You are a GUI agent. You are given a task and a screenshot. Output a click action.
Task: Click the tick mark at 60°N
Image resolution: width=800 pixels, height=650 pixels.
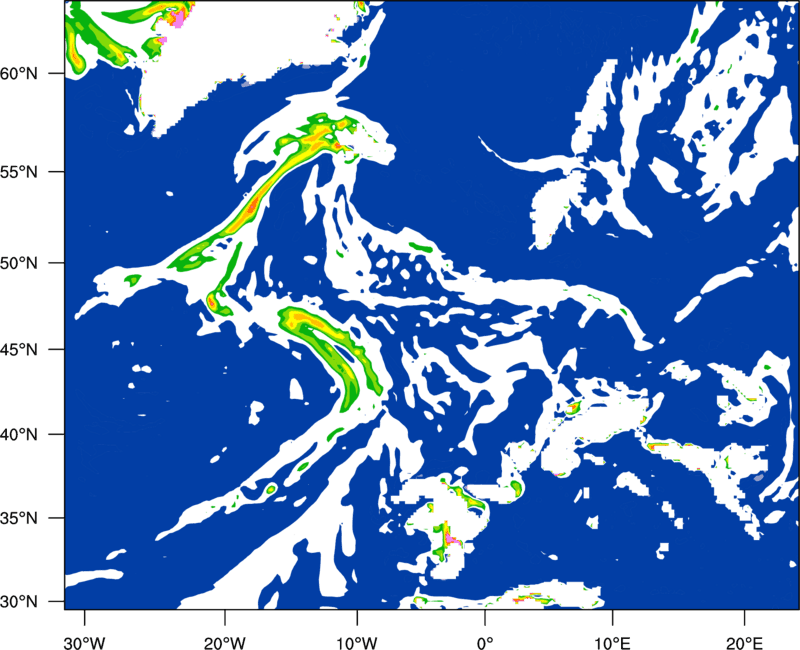tap(57, 73)
